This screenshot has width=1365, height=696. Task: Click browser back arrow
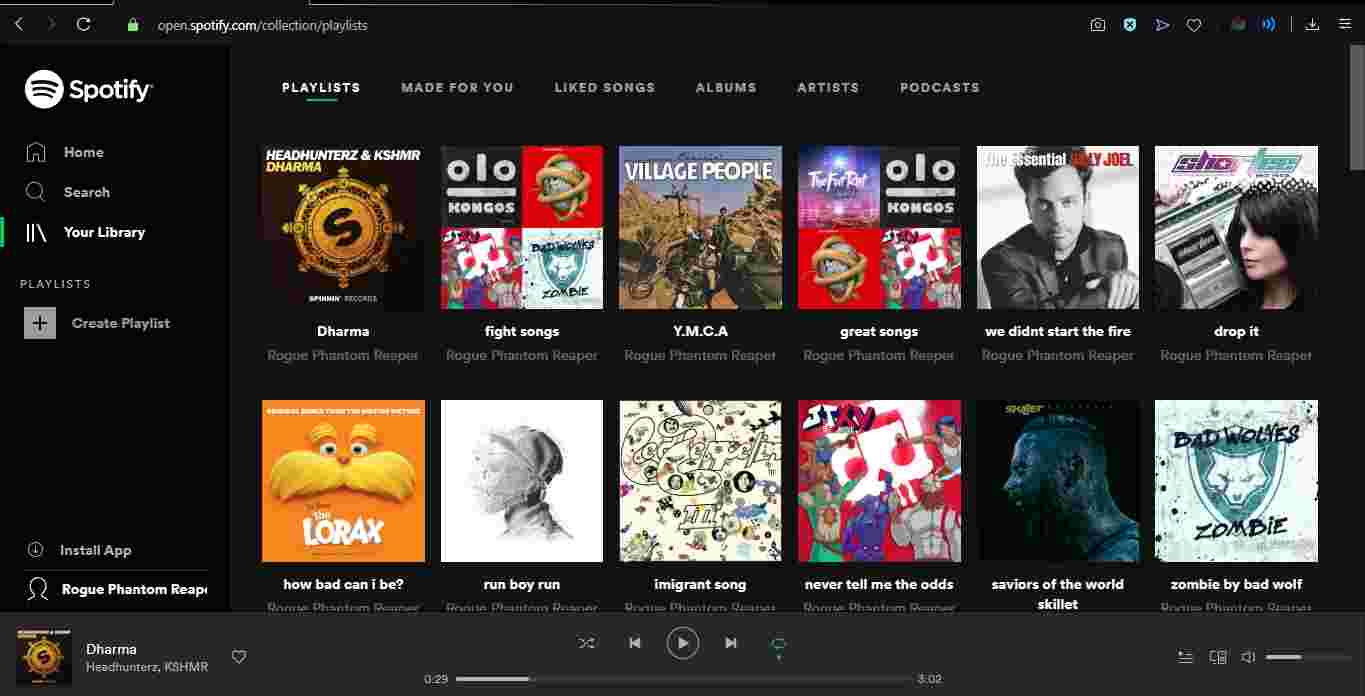tap(20, 24)
